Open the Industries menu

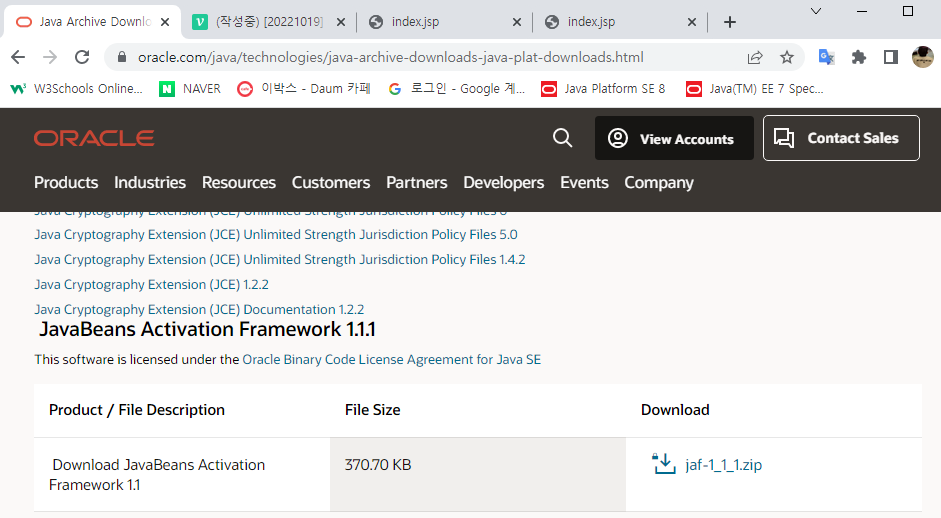[x=150, y=182]
